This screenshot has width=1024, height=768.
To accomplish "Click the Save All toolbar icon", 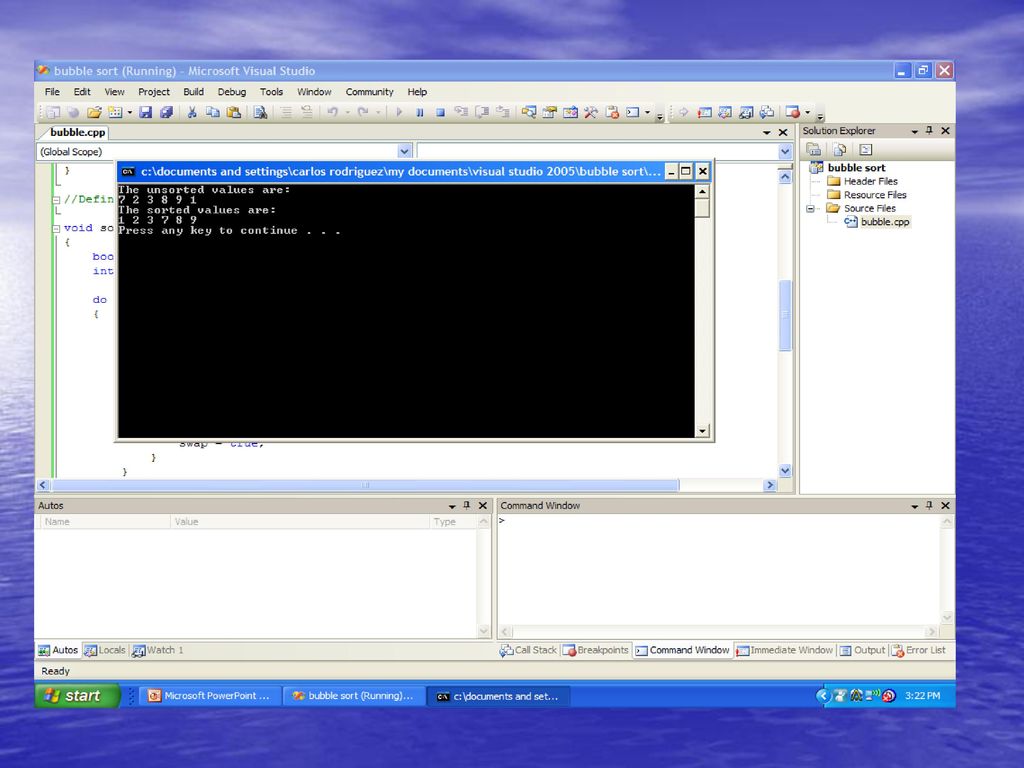I will point(167,112).
